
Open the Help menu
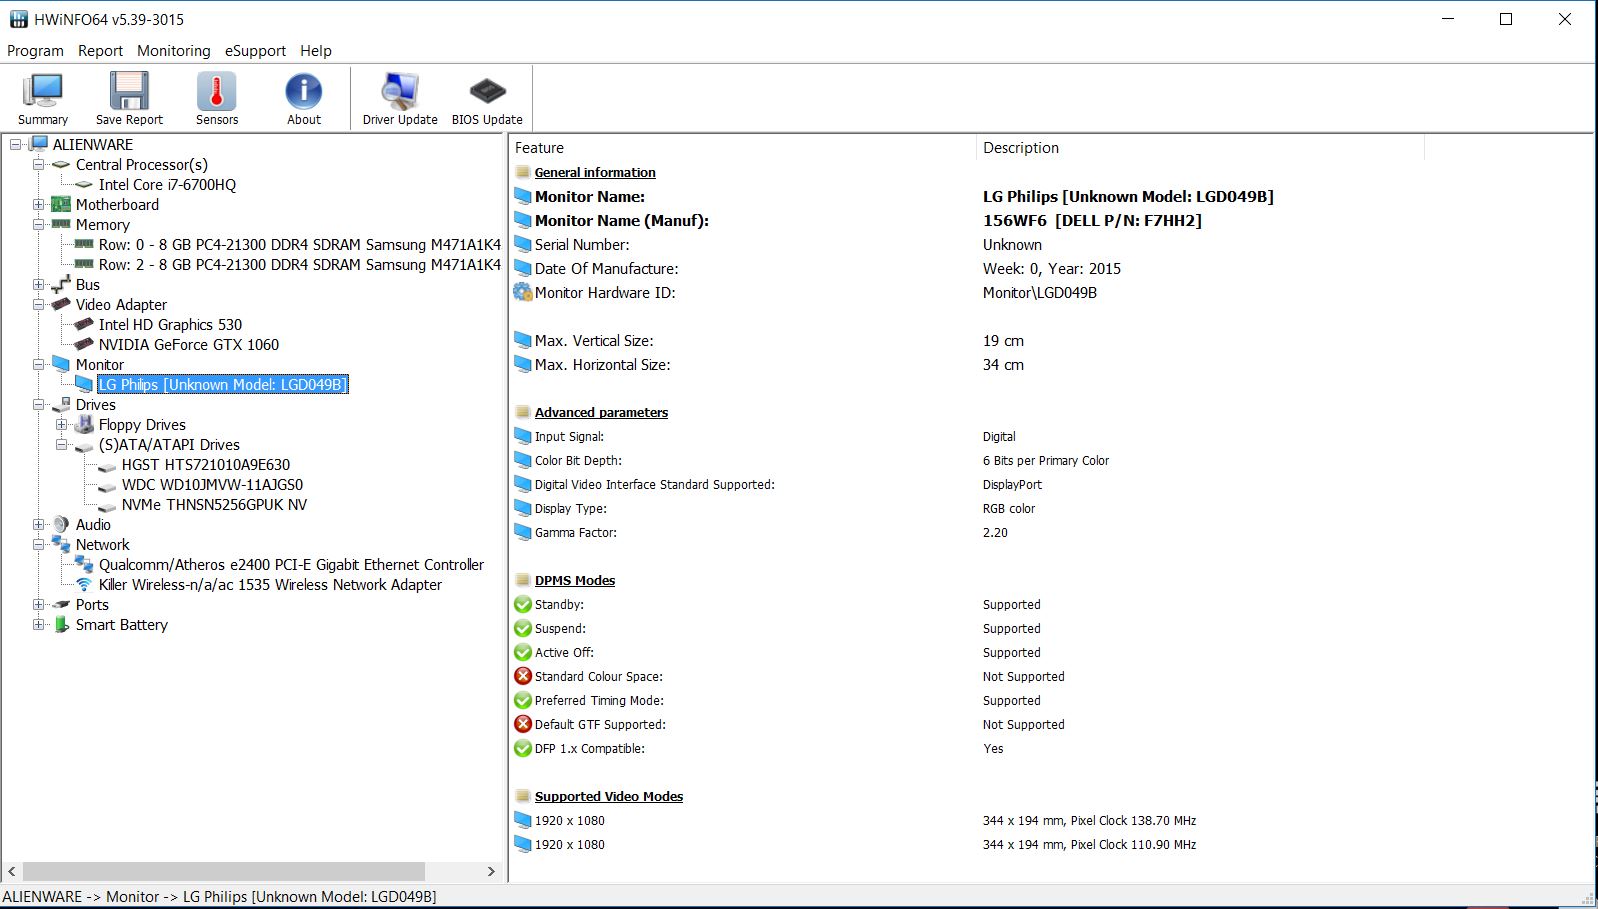(316, 50)
